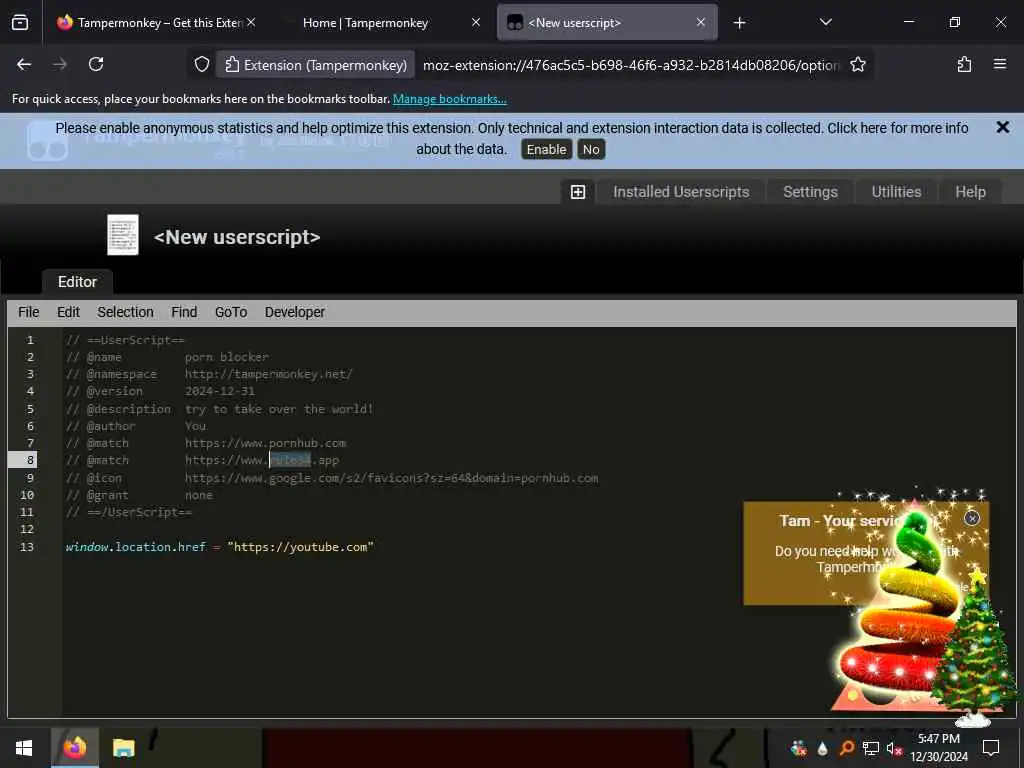The image size is (1024, 768).
Task: Open the Utilities tab
Action: coord(896,192)
